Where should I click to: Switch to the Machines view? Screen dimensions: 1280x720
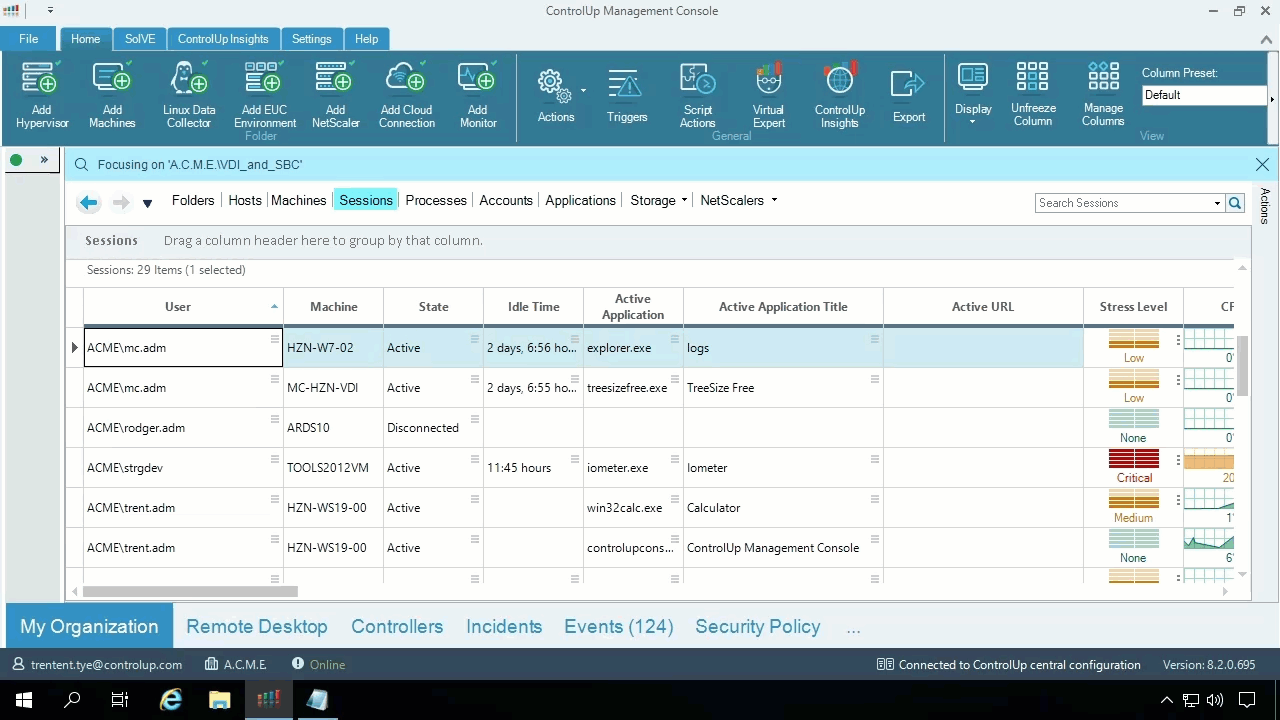(299, 200)
